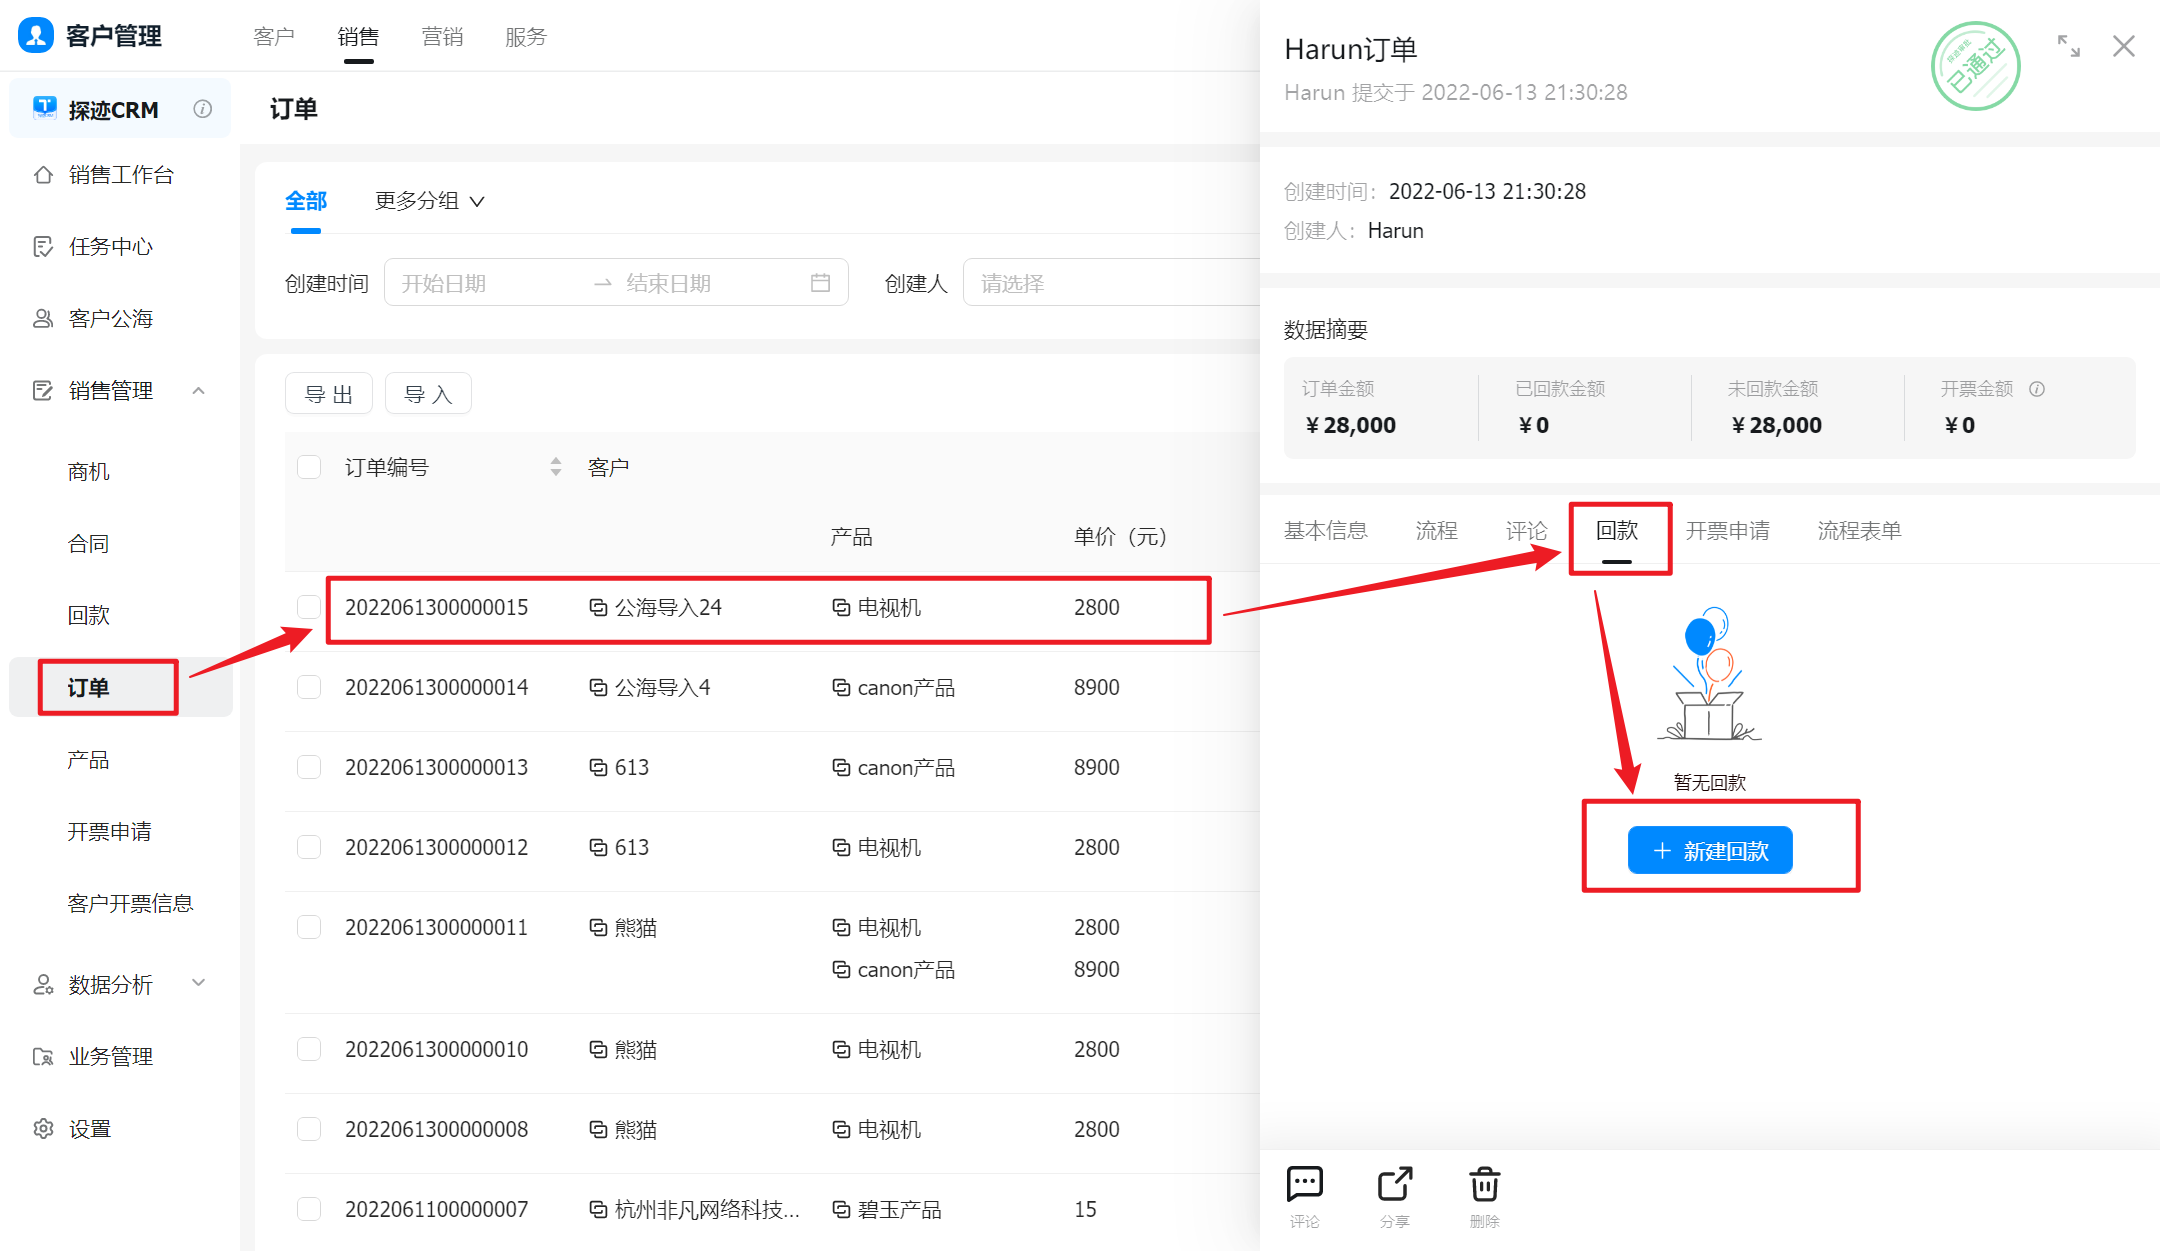2160x1251 pixels.
Task: Collapse the 销售管理 sidebar section
Action: point(198,391)
